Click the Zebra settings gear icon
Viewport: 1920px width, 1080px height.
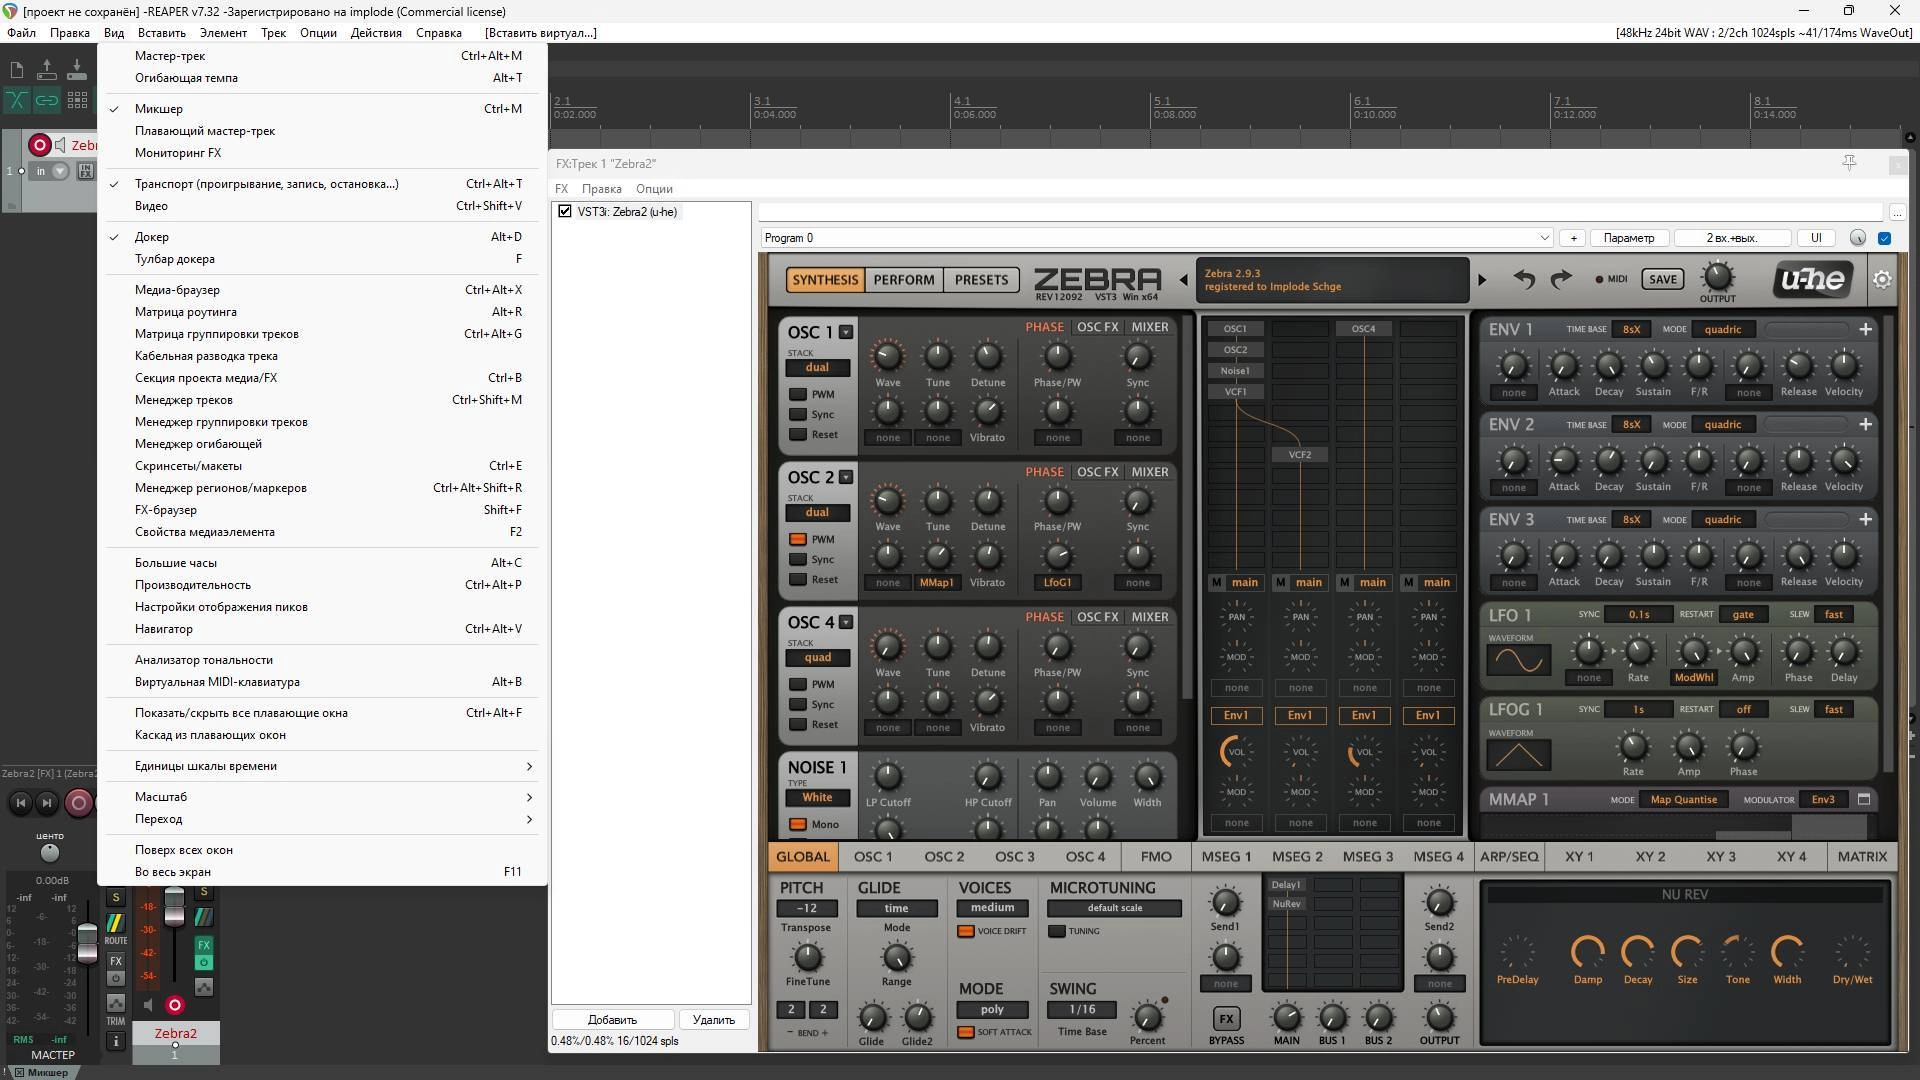tap(1882, 279)
